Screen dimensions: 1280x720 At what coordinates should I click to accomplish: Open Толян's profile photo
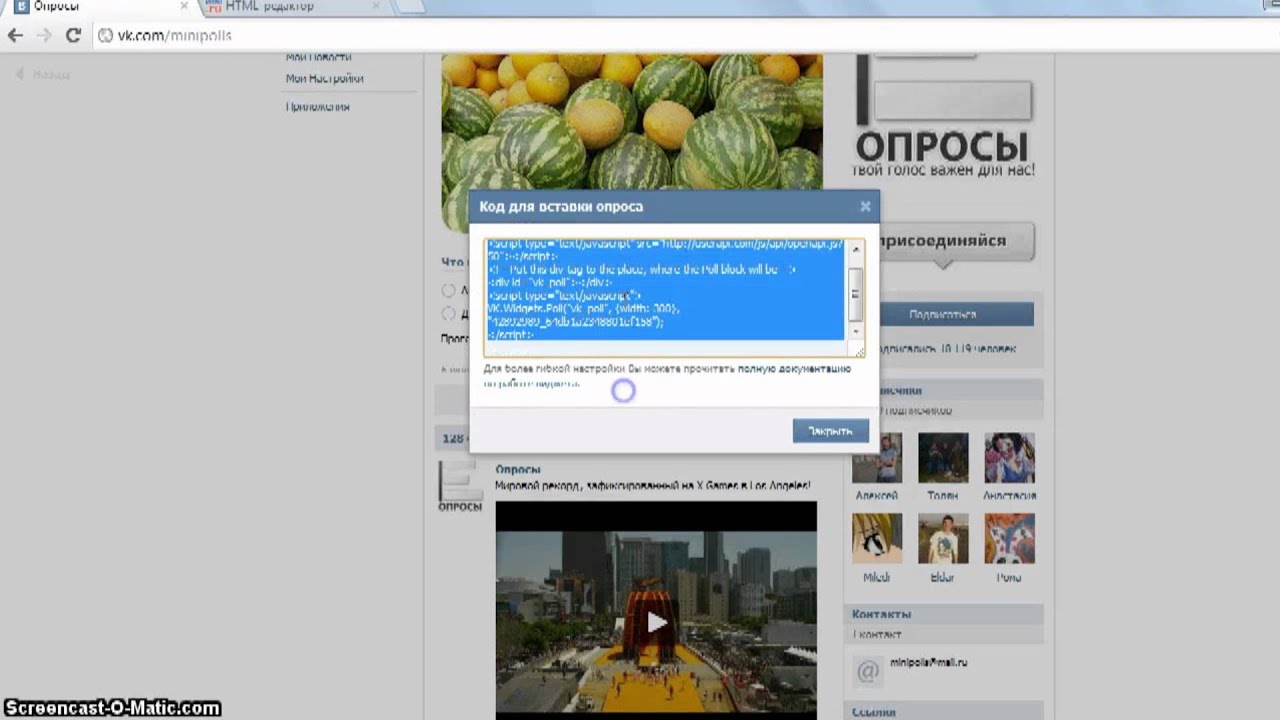pos(943,458)
